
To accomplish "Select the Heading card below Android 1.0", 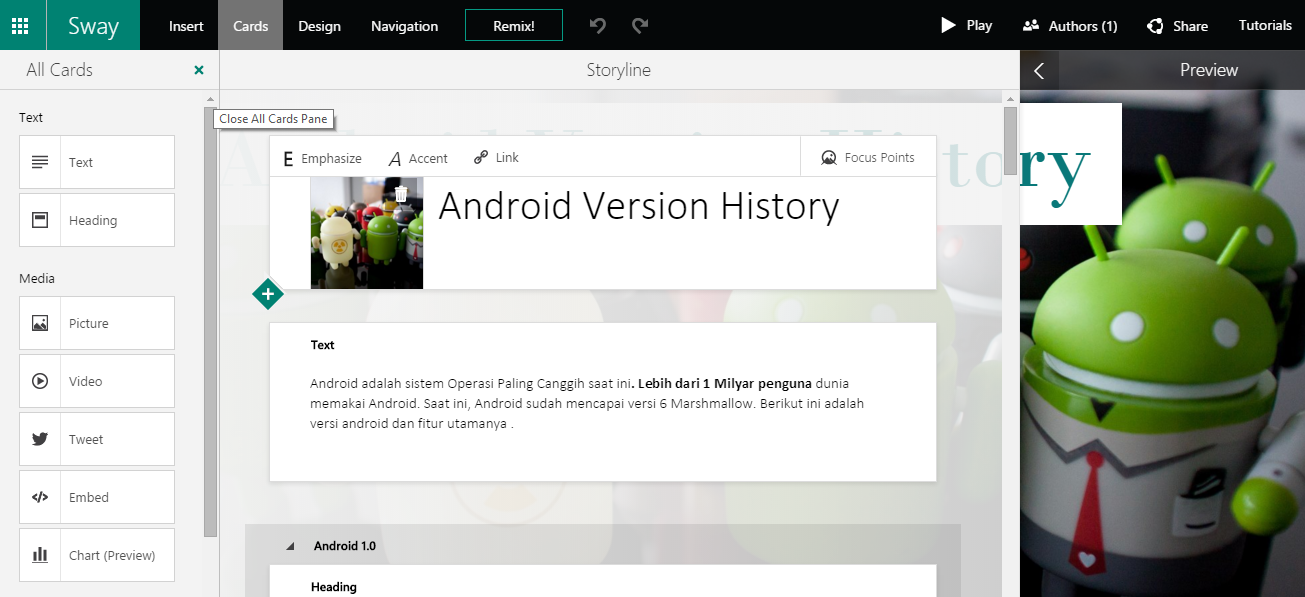I will [603, 581].
